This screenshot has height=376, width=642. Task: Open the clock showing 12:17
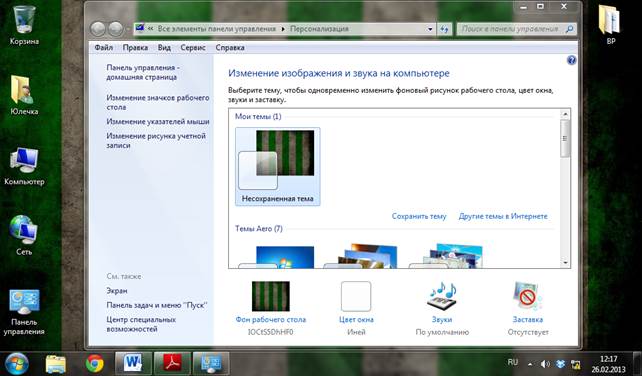point(608,364)
